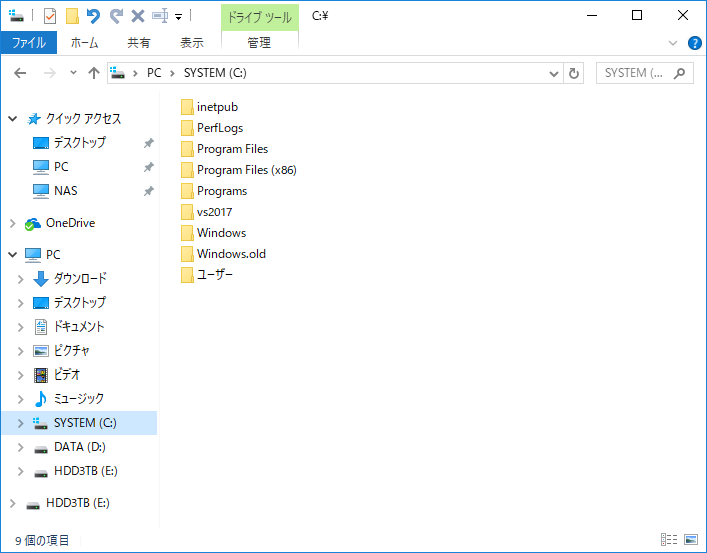Select the inetpub folder
707x553 pixels.
[217, 107]
